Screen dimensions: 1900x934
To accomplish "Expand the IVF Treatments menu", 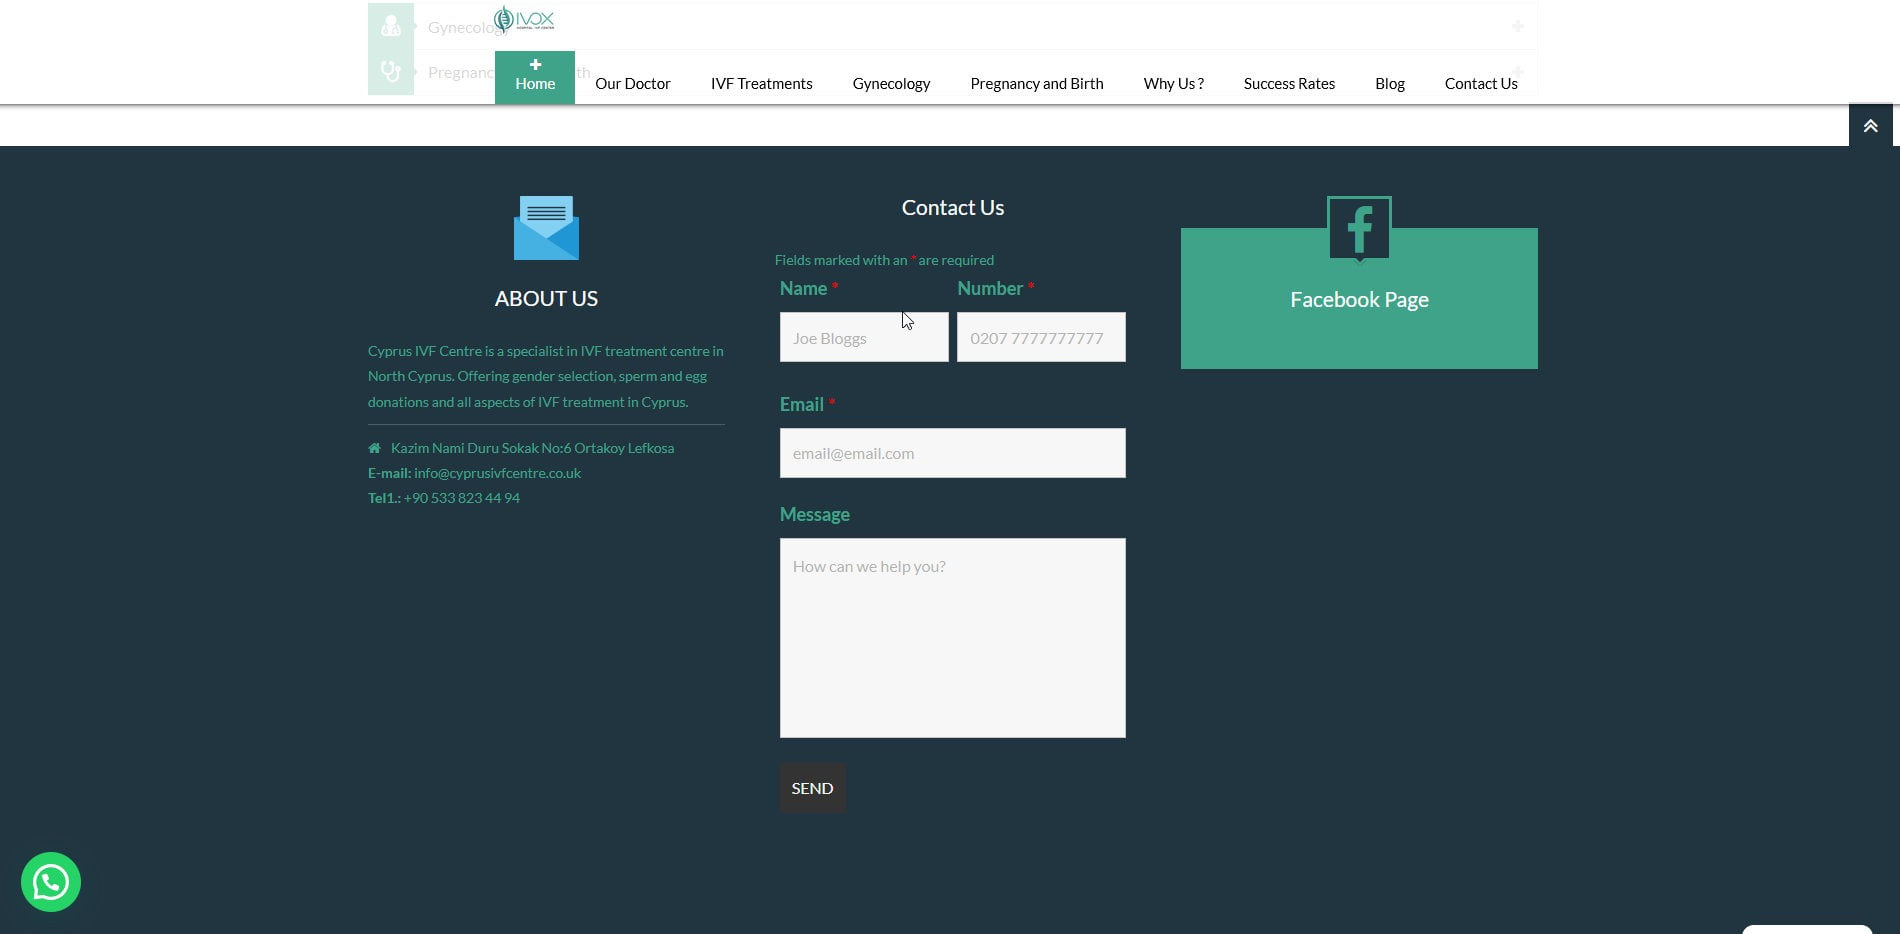I will [x=761, y=84].
